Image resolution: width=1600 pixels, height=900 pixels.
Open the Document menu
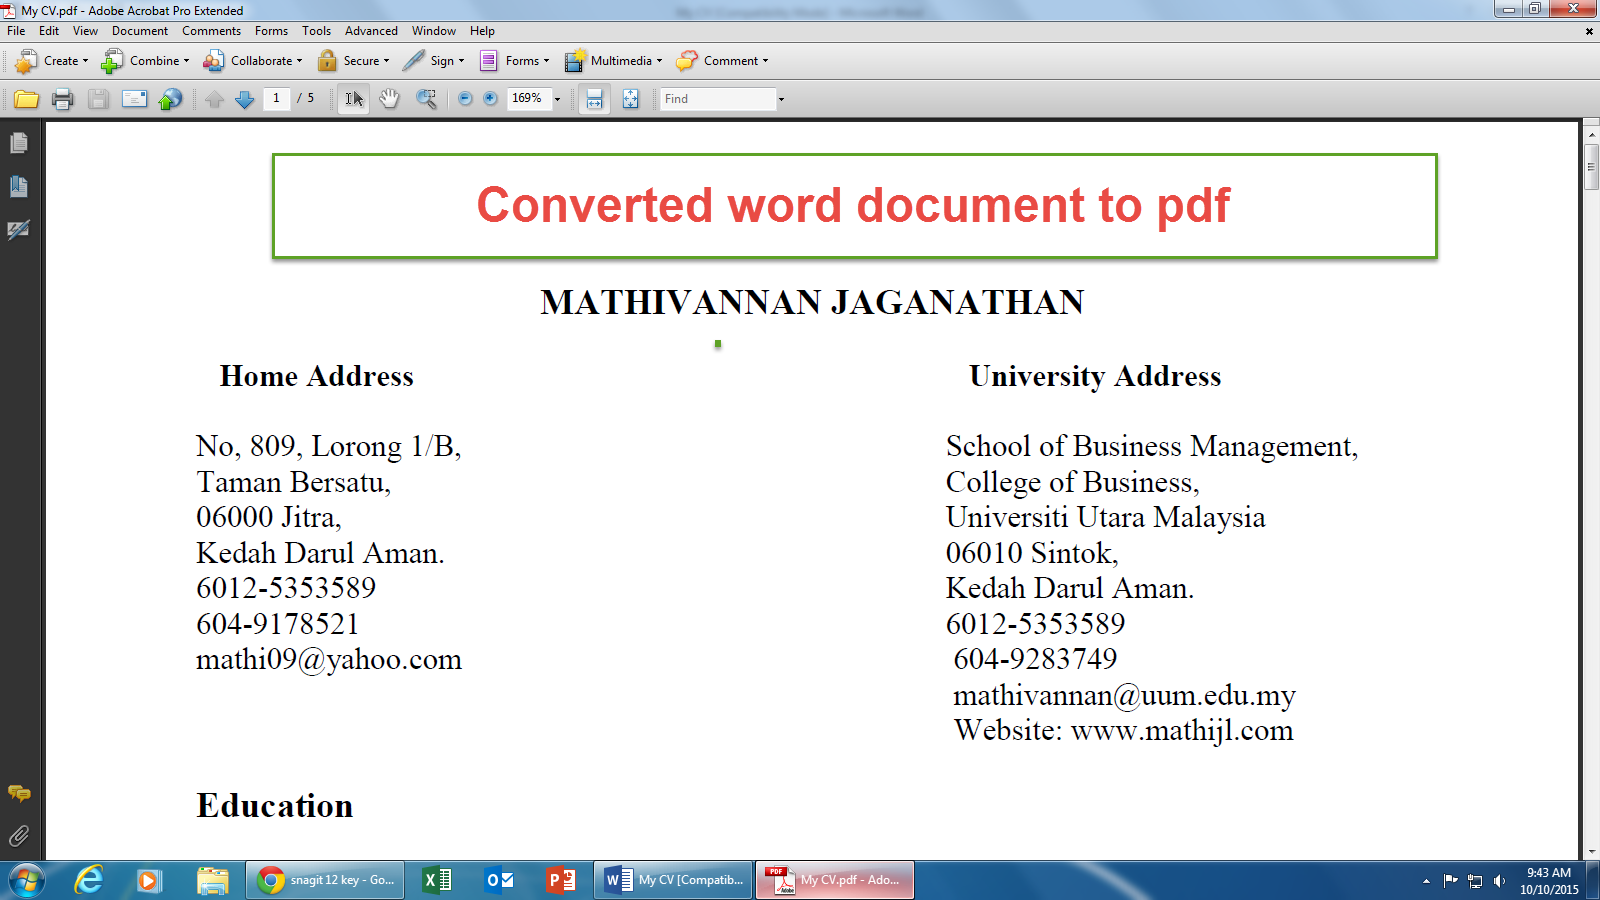pyautogui.click(x=140, y=31)
